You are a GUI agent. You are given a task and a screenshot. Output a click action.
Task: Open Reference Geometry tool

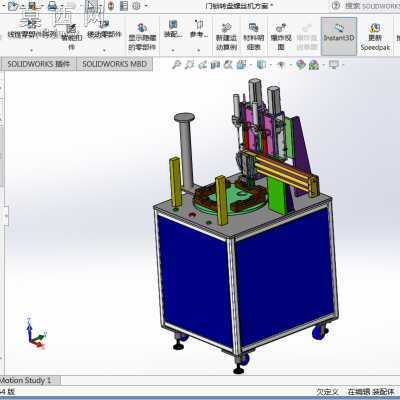pos(199,29)
